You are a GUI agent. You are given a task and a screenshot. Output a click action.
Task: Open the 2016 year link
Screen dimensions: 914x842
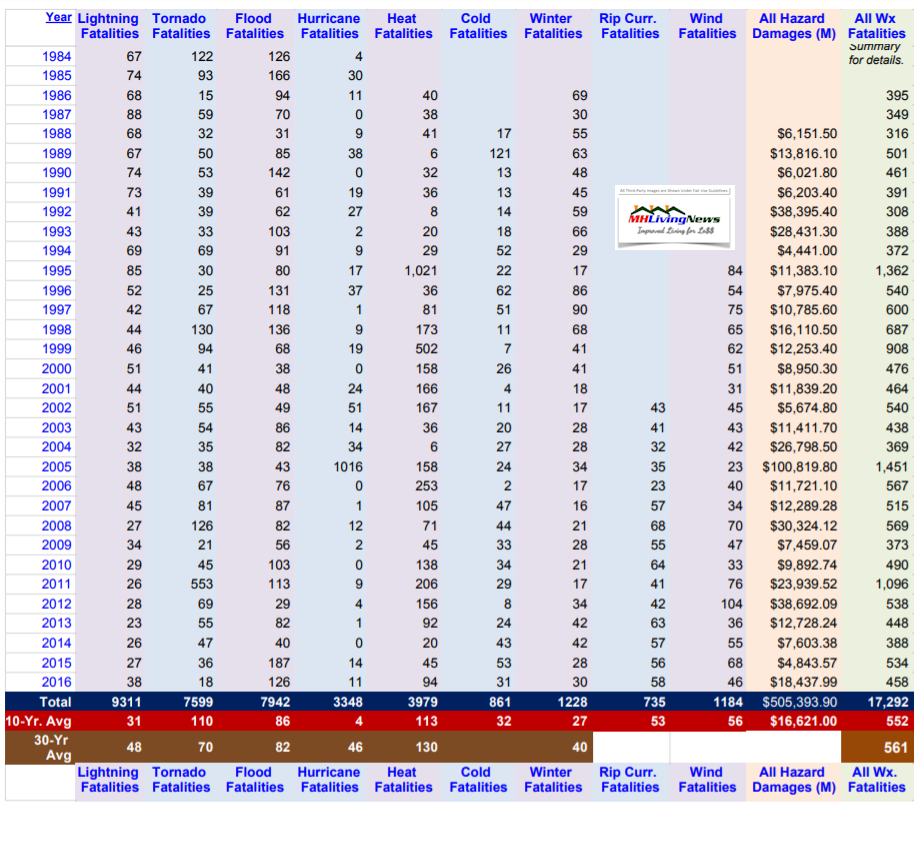click(x=57, y=682)
